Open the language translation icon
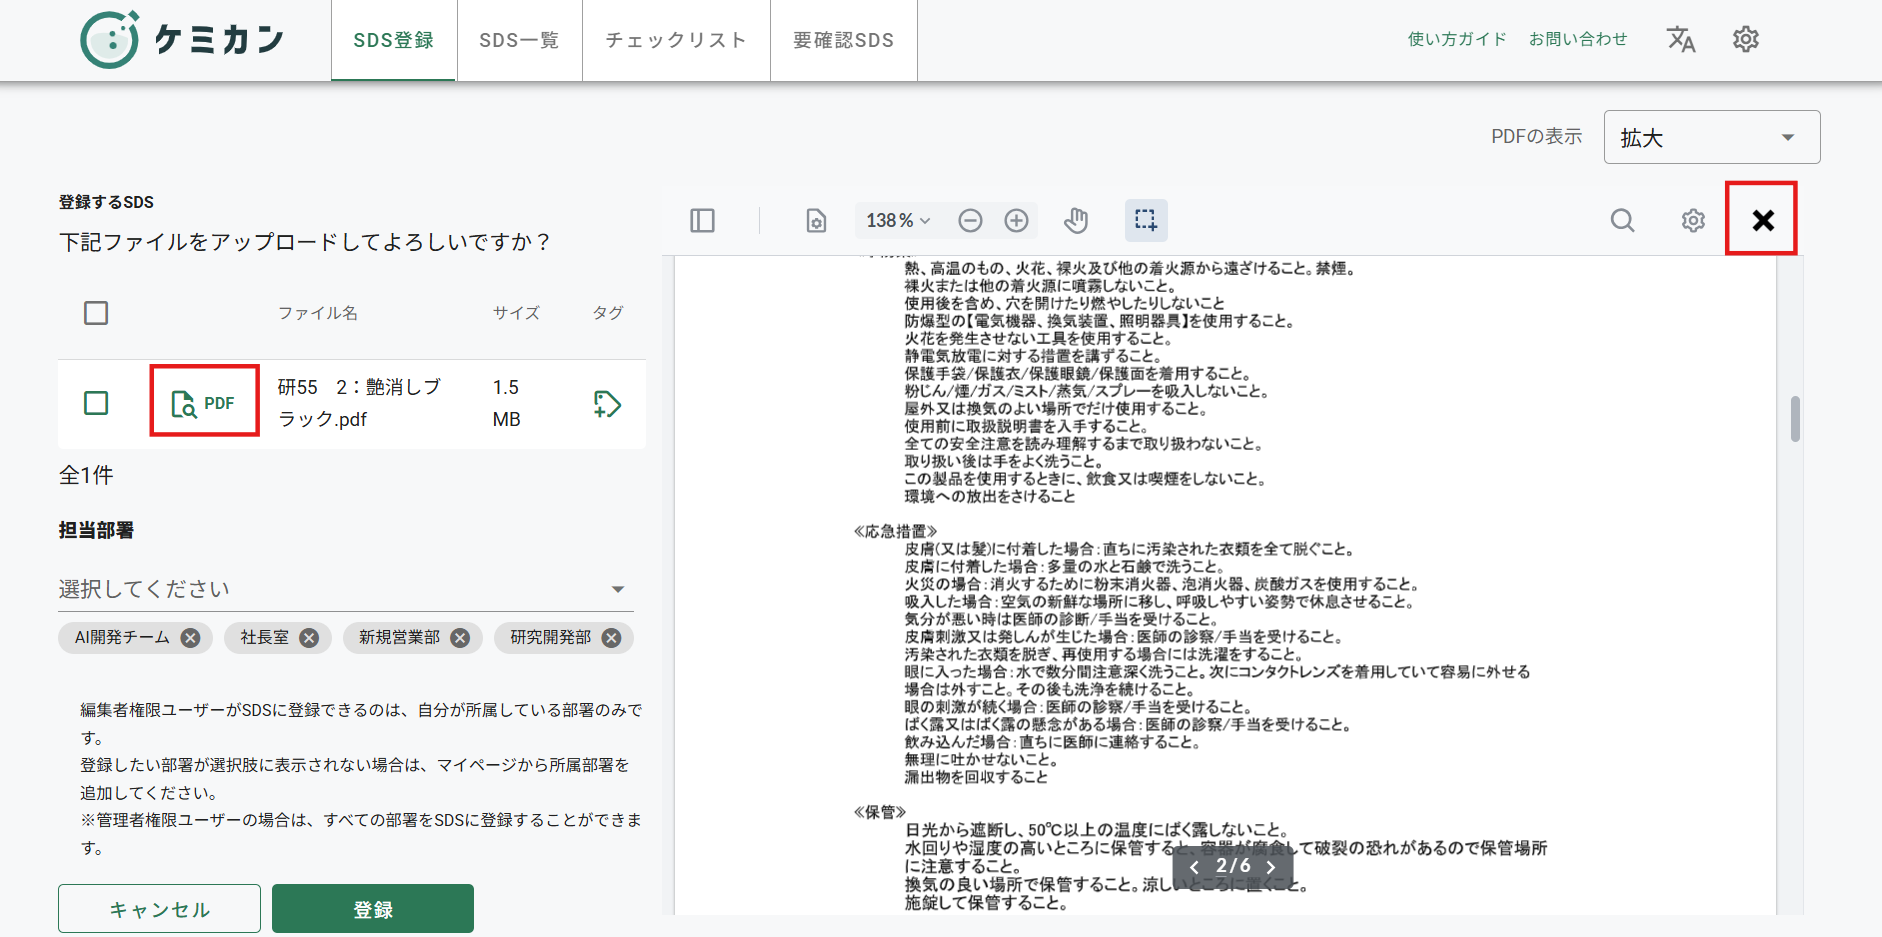1882x937 pixels. point(1681,40)
